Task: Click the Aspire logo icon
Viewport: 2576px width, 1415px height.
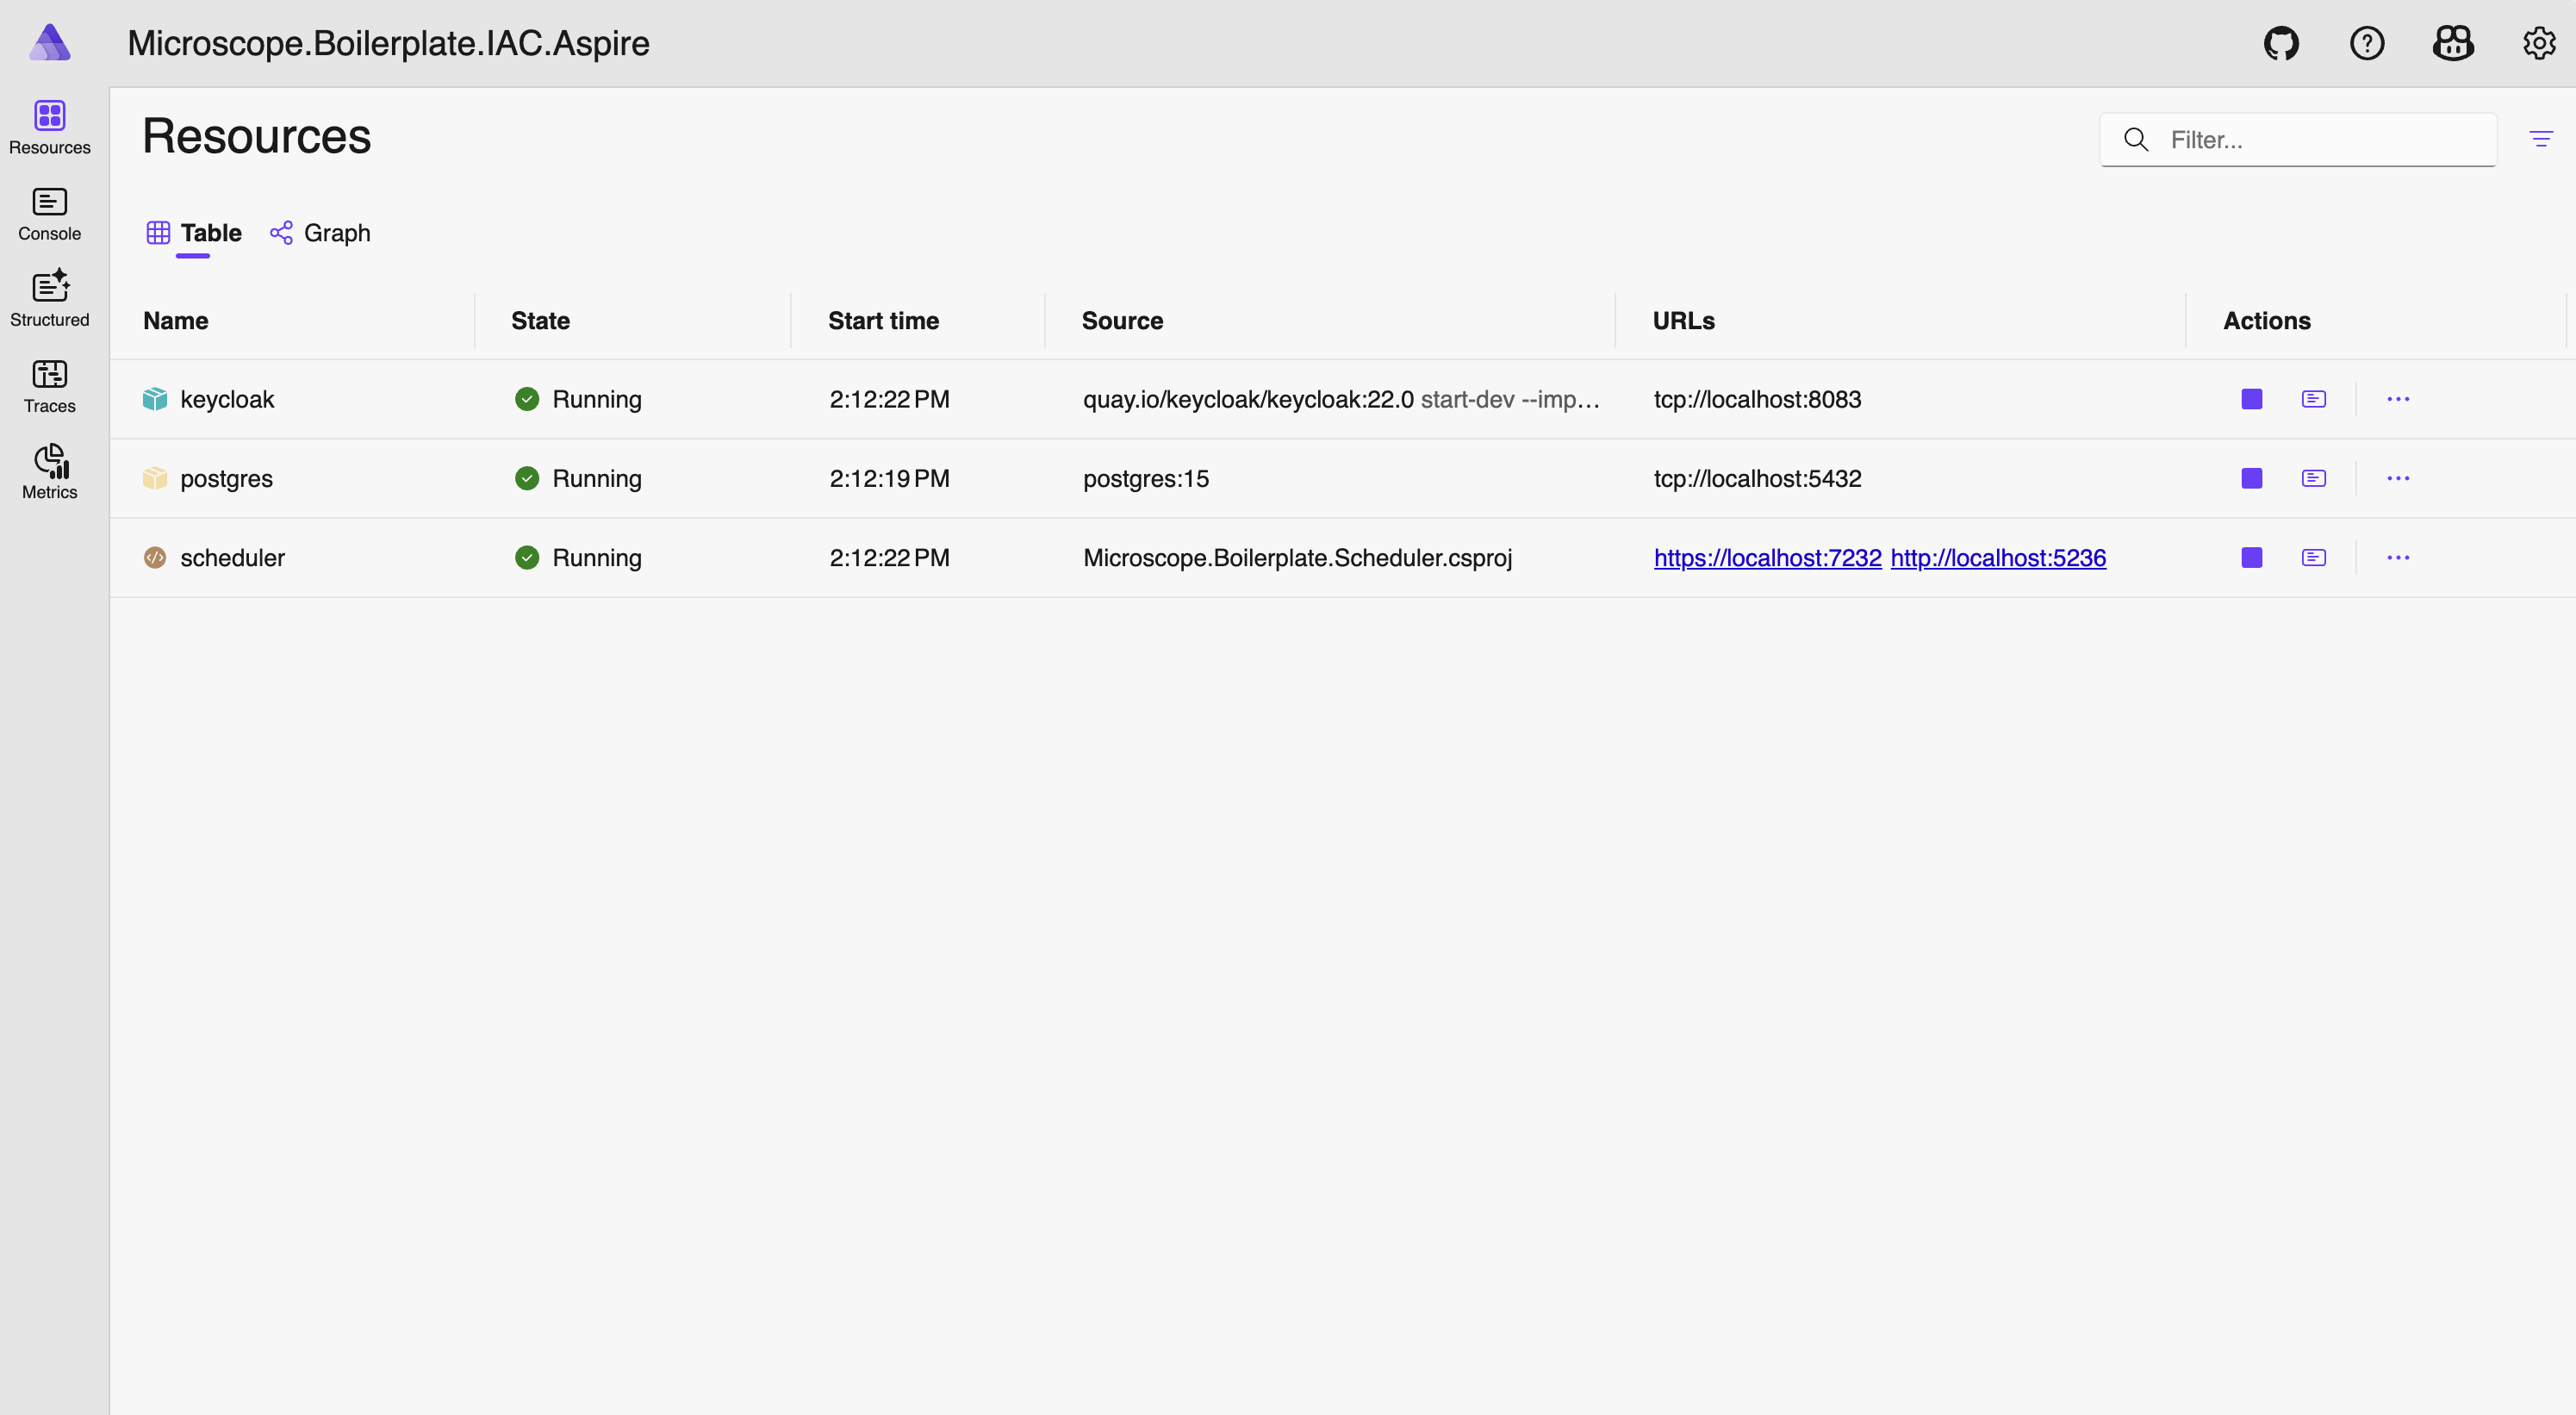Action: pos(50,43)
